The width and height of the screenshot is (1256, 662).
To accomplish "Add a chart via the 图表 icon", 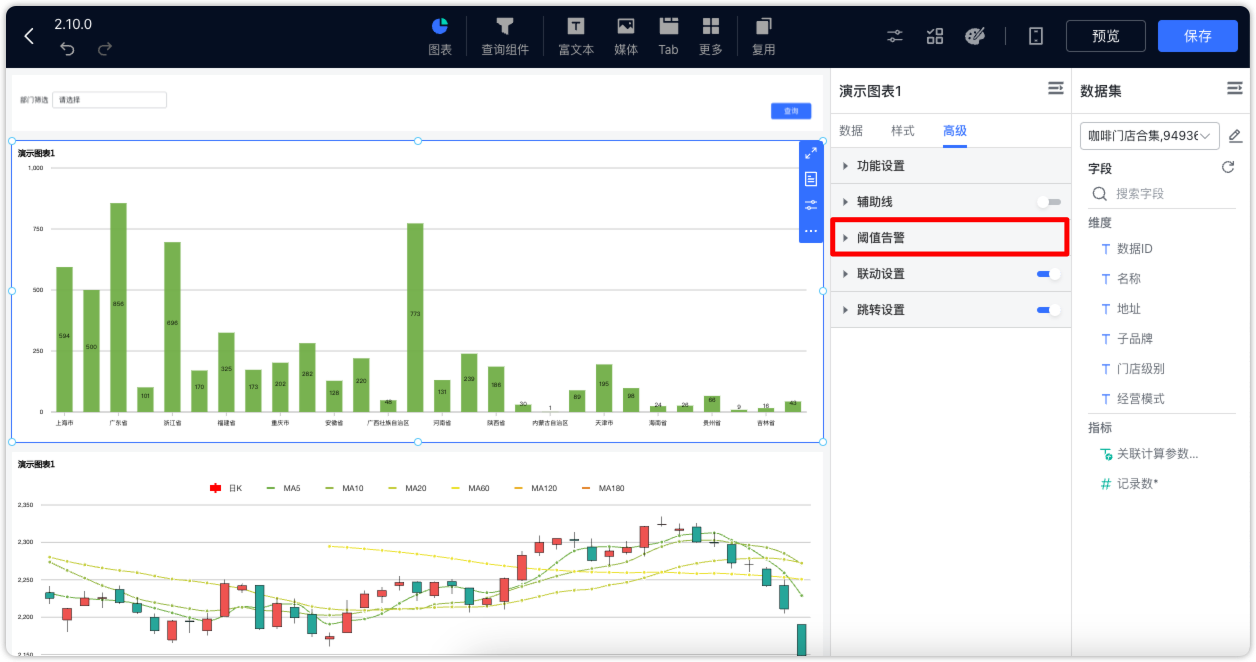I will click(440, 36).
